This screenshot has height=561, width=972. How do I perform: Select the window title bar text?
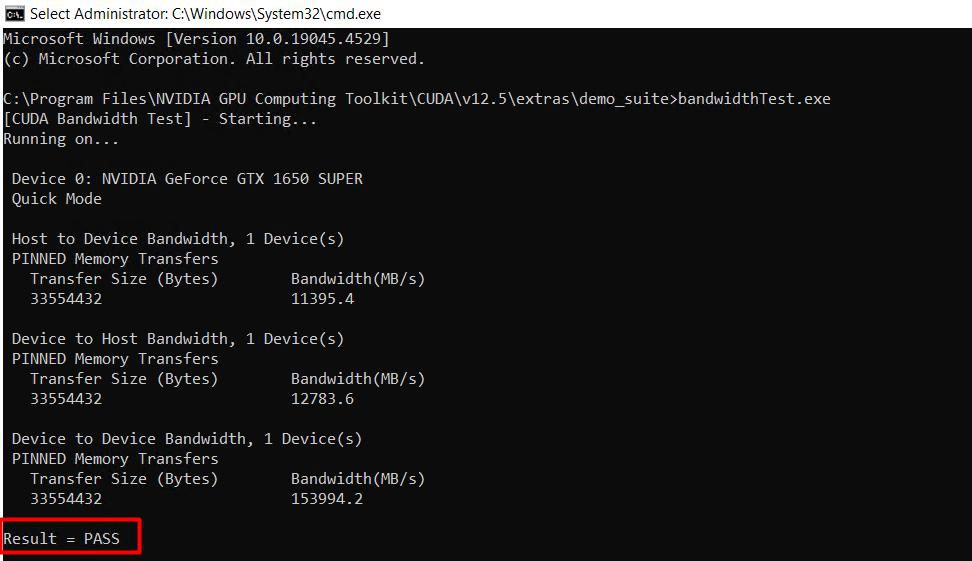pos(205,14)
